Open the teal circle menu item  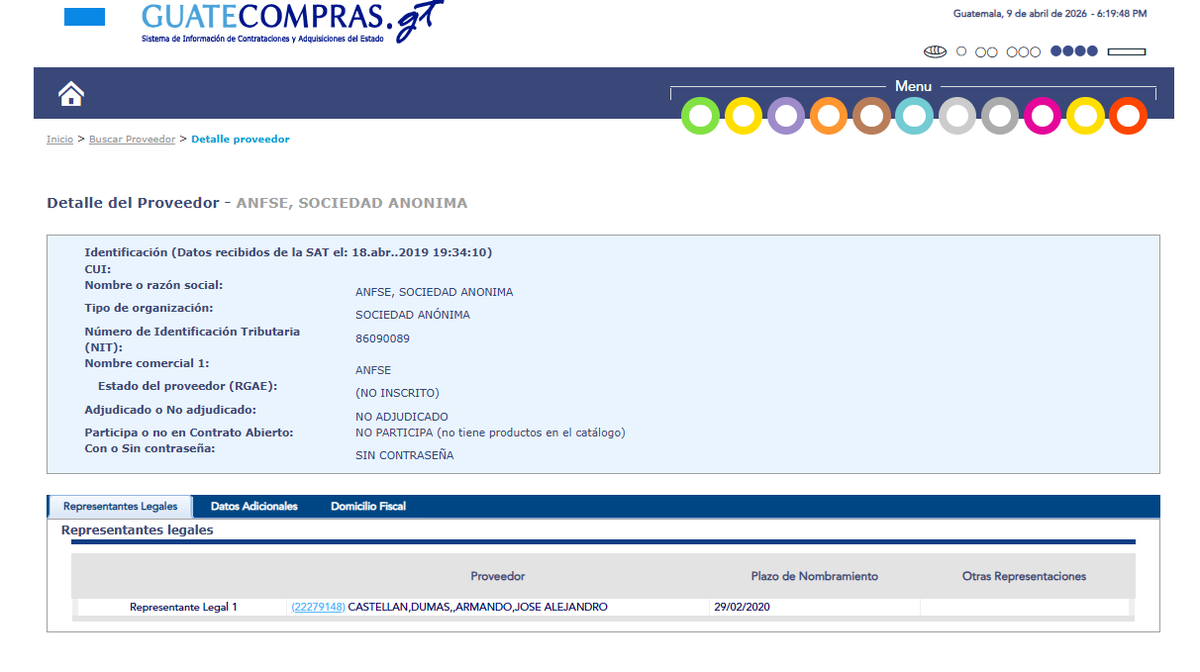tap(914, 116)
